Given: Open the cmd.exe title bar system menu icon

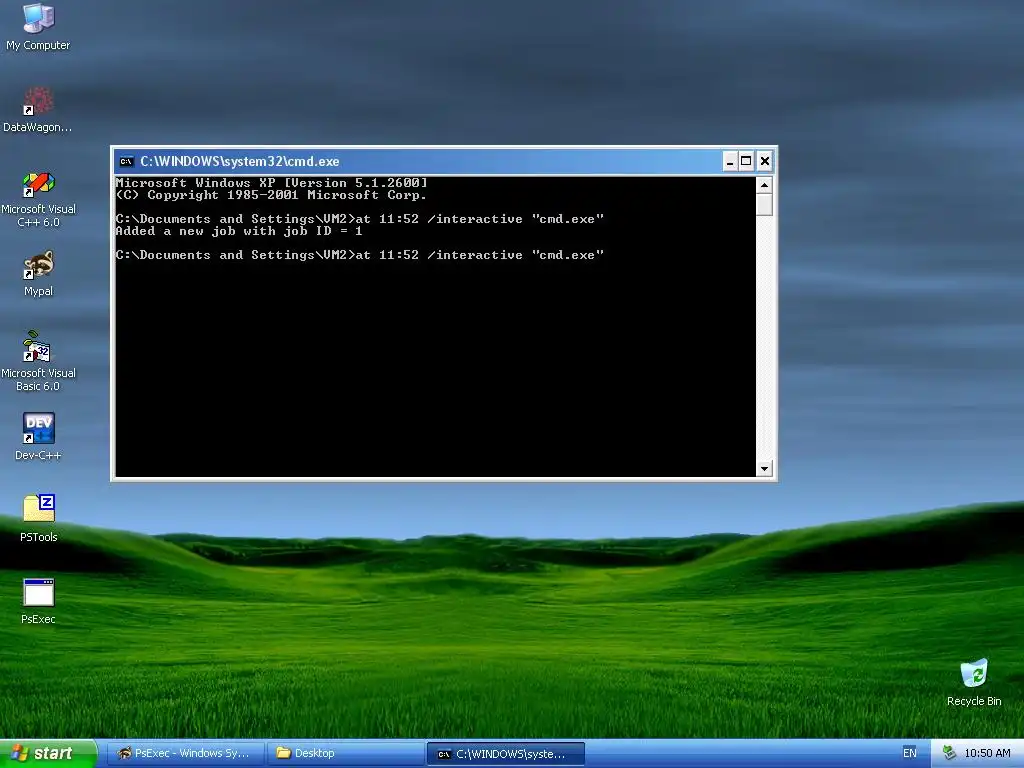Looking at the screenshot, I should [127, 161].
